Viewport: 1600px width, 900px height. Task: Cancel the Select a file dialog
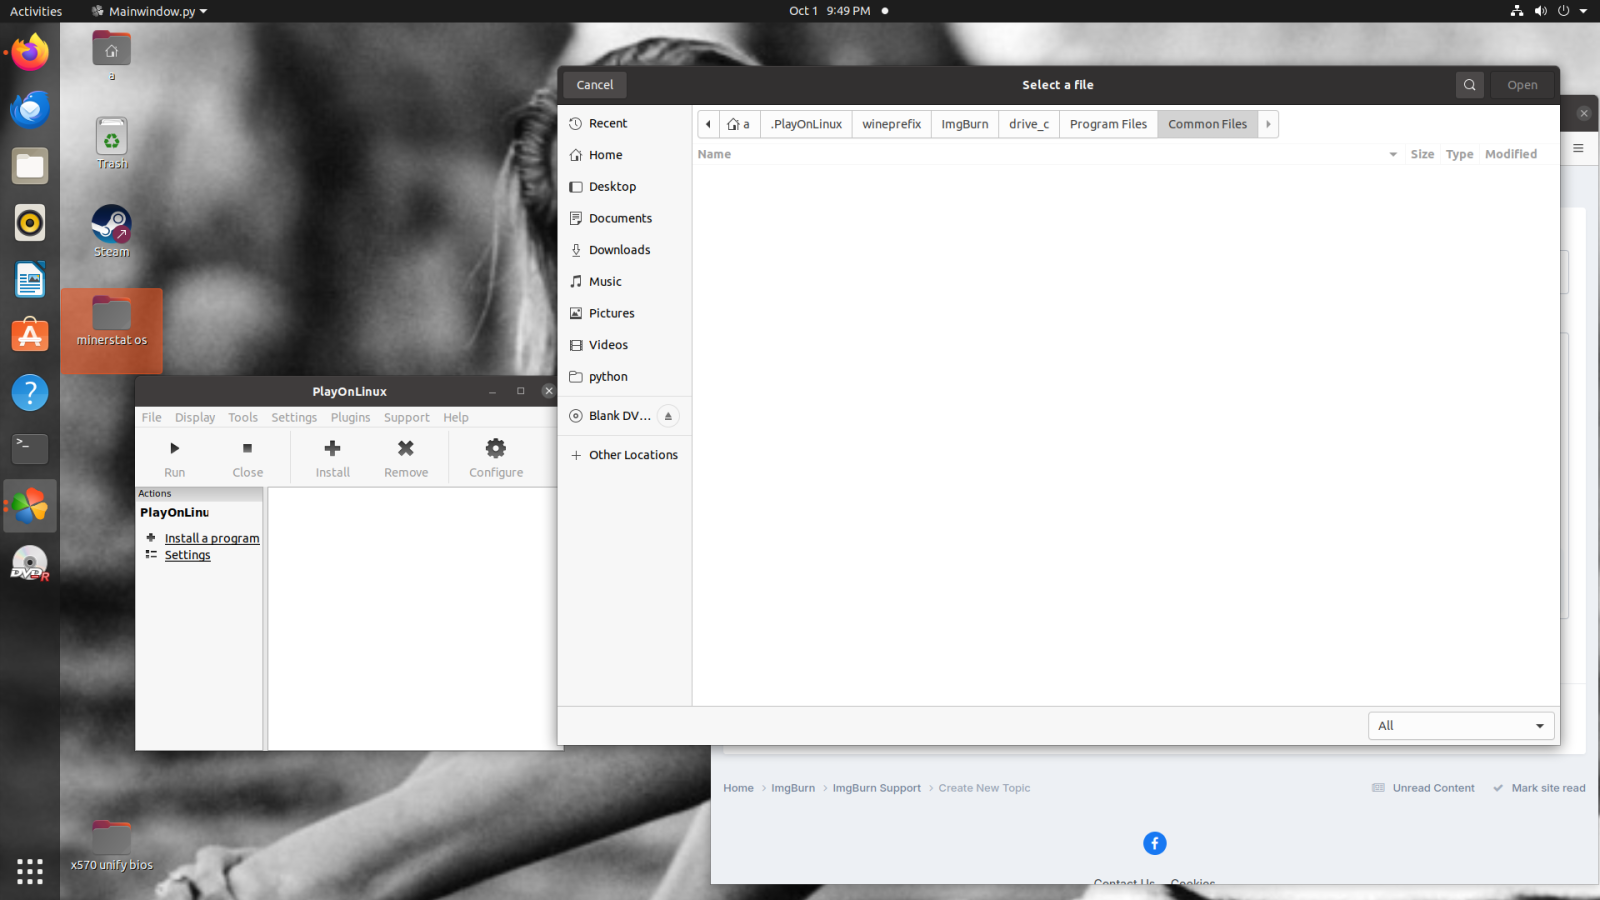pos(595,85)
